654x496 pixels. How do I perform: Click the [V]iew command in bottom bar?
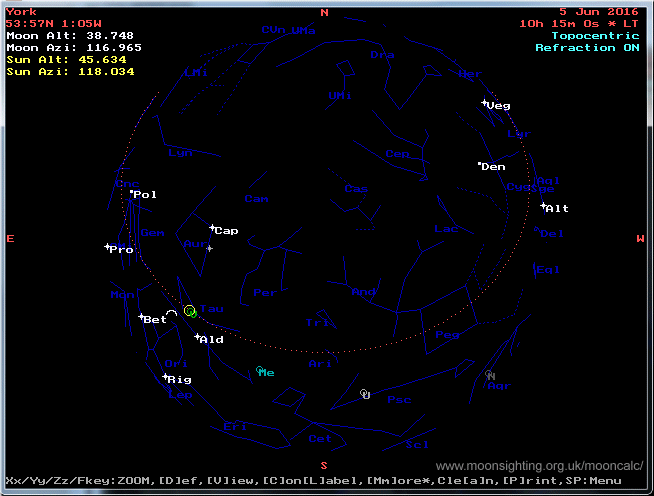click(x=232, y=482)
